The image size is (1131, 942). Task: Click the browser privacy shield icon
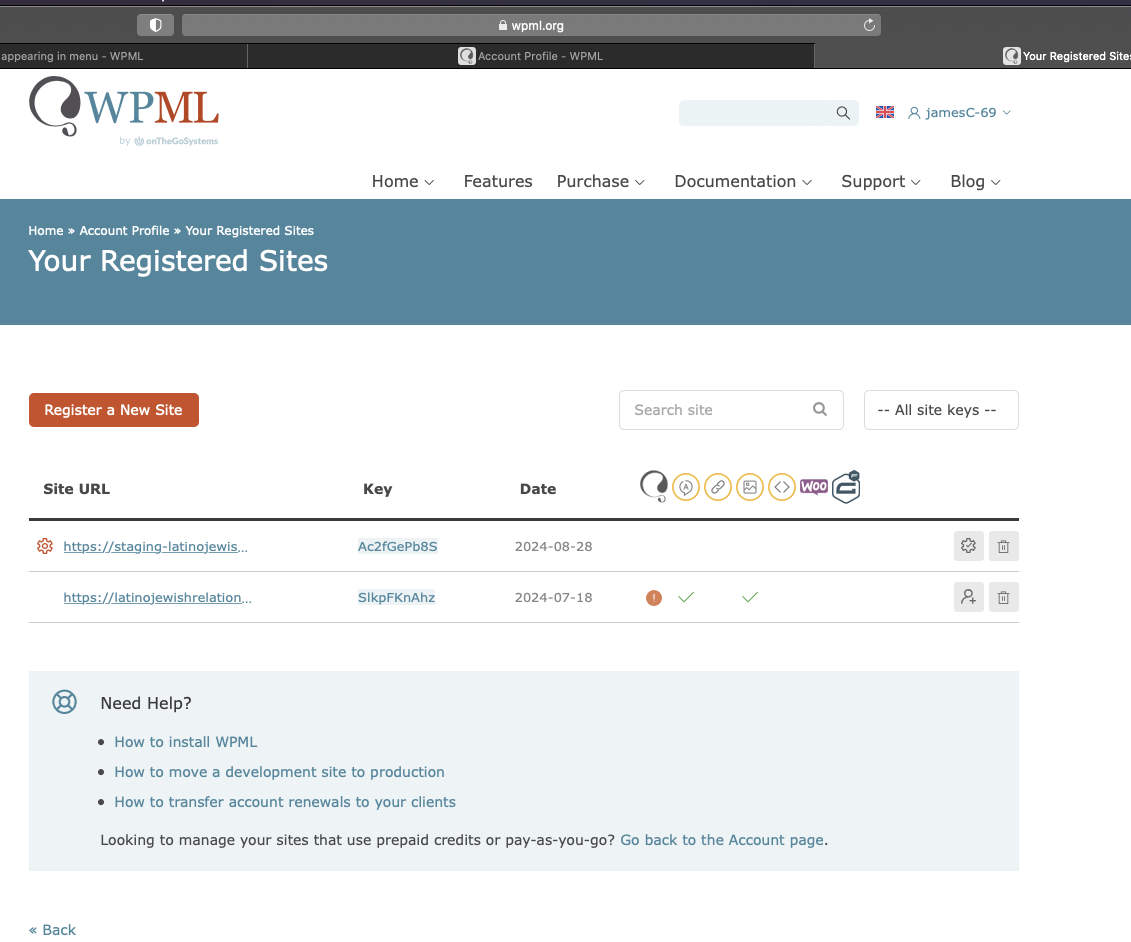point(155,25)
